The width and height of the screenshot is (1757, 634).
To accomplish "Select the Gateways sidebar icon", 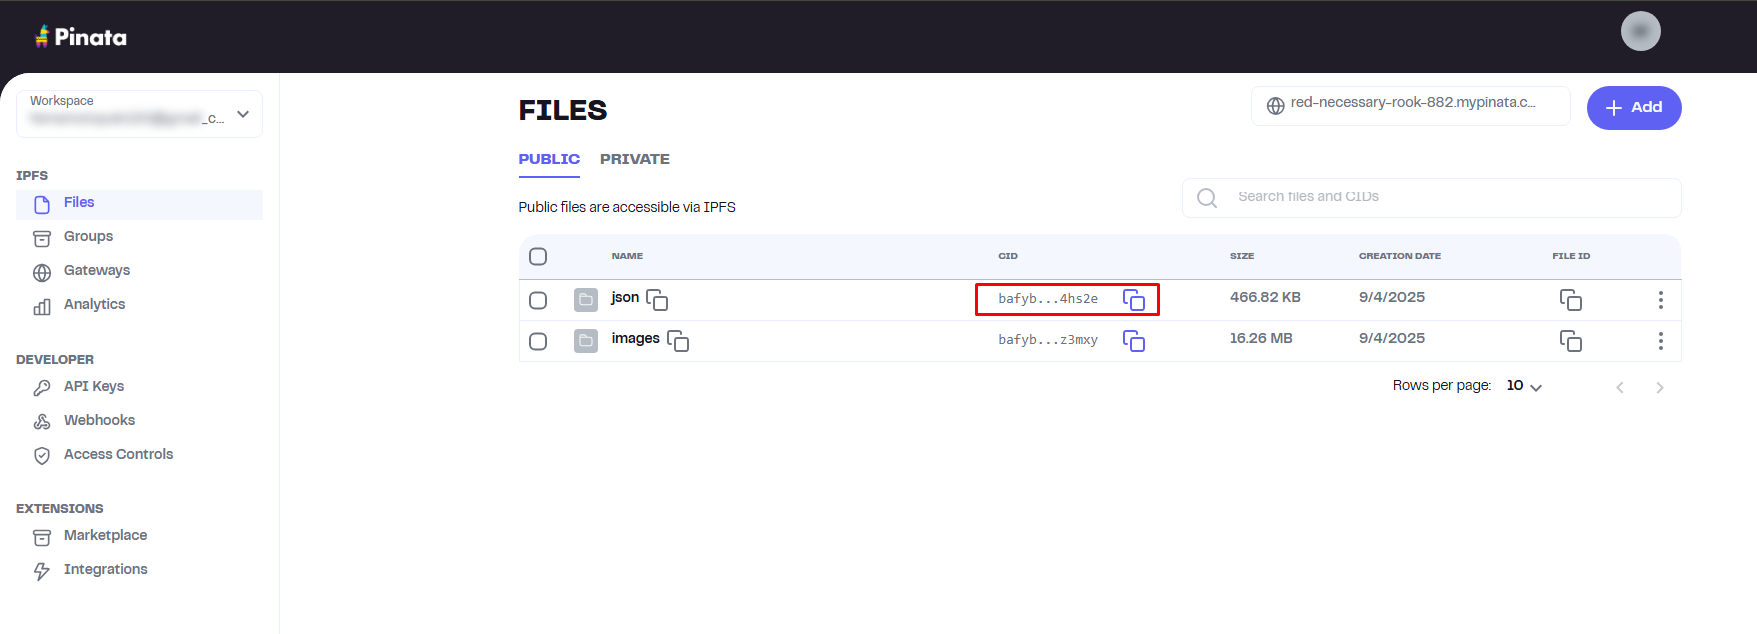I will point(41,272).
